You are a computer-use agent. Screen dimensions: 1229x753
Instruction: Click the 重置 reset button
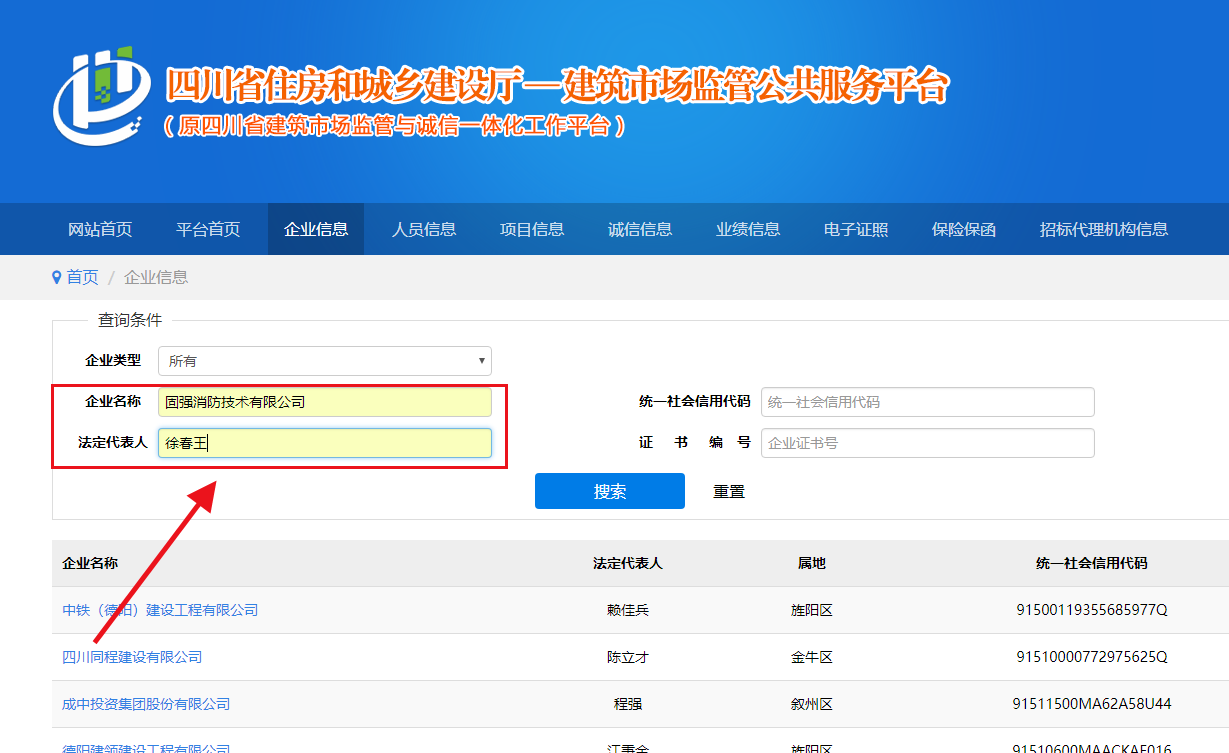point(728,490)
